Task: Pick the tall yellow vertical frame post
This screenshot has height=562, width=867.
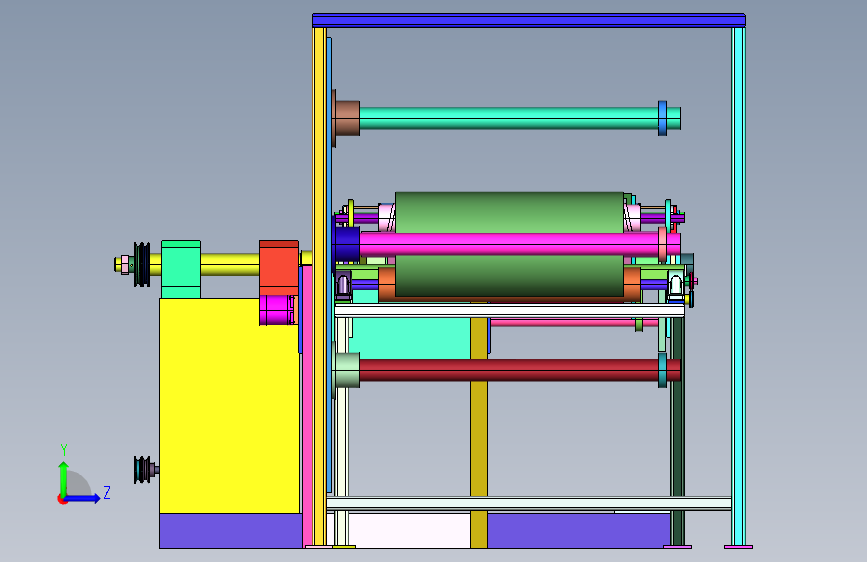Action: [x=319, y=287]
